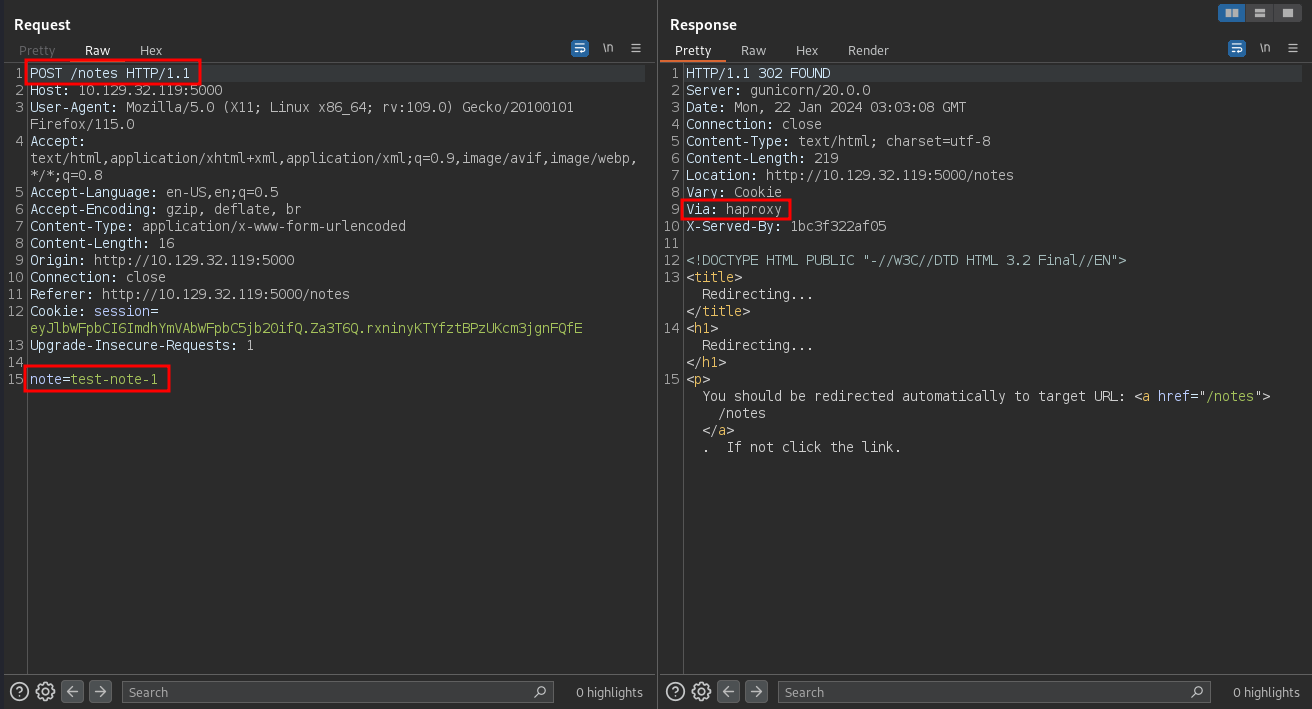Select tabbed combined layout icon
The image size is (1312, 709).
click(1287, 13)
